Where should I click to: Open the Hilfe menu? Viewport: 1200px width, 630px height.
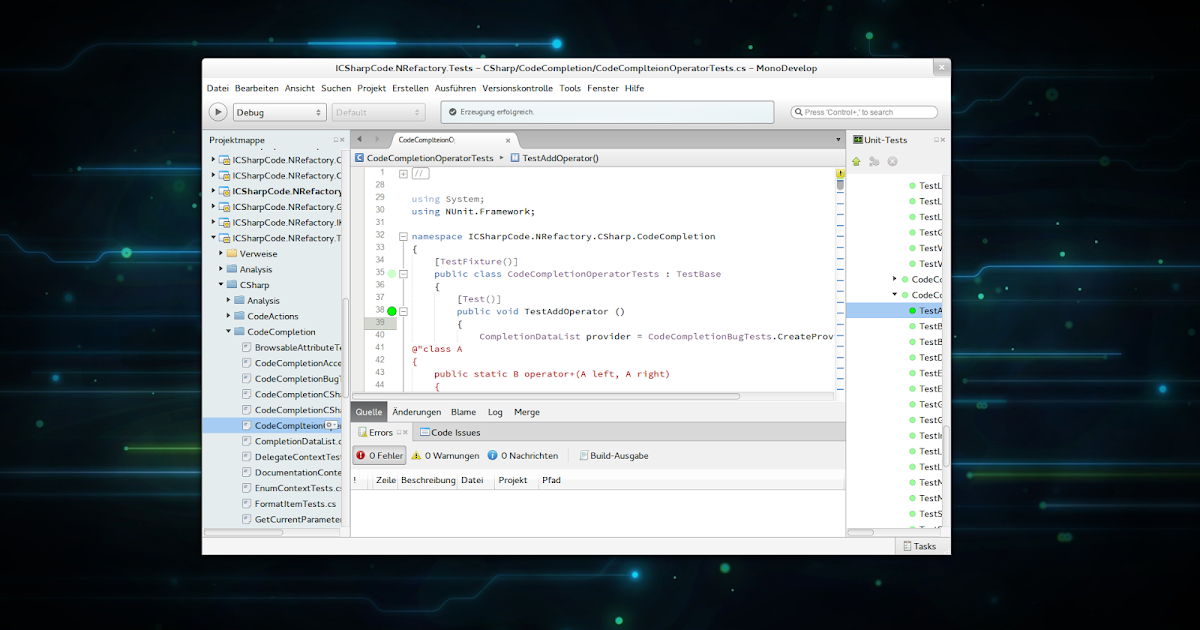(634, 88)
